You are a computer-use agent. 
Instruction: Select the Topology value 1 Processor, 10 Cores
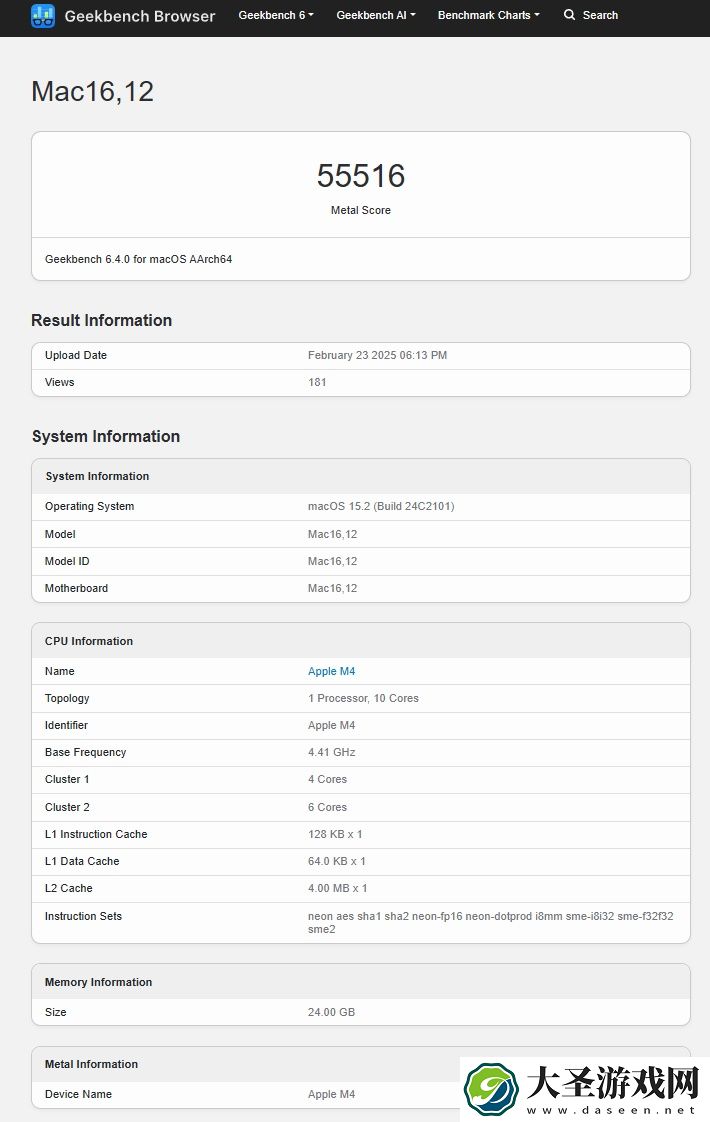(363, 698)
